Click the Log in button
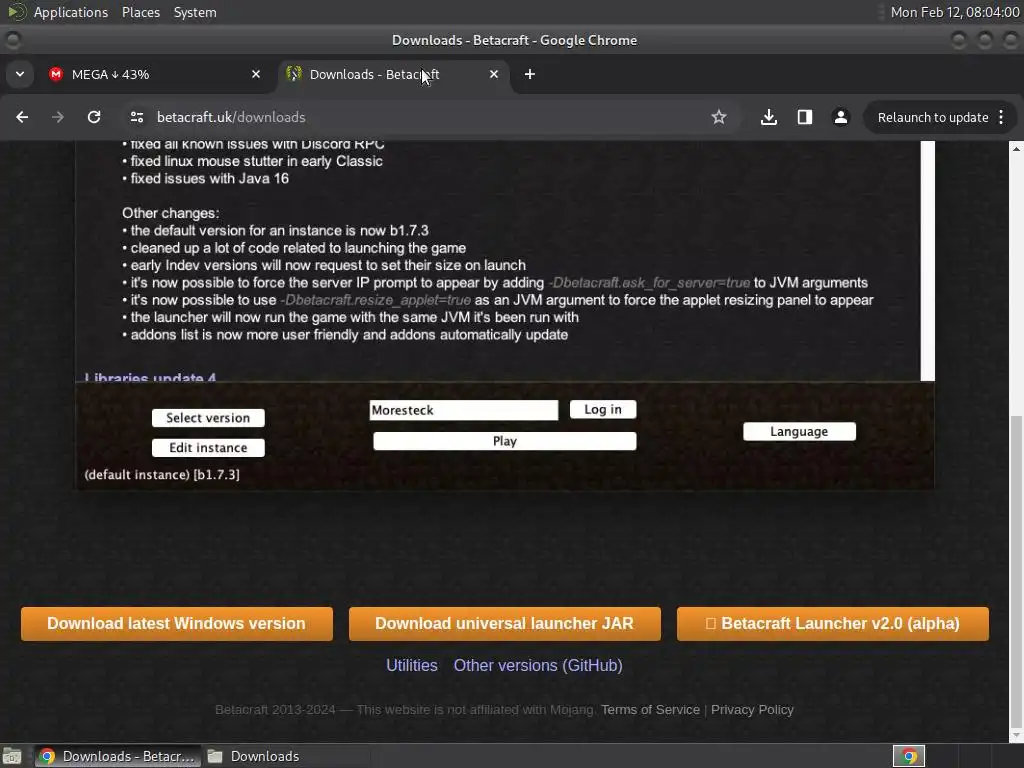 603,409
